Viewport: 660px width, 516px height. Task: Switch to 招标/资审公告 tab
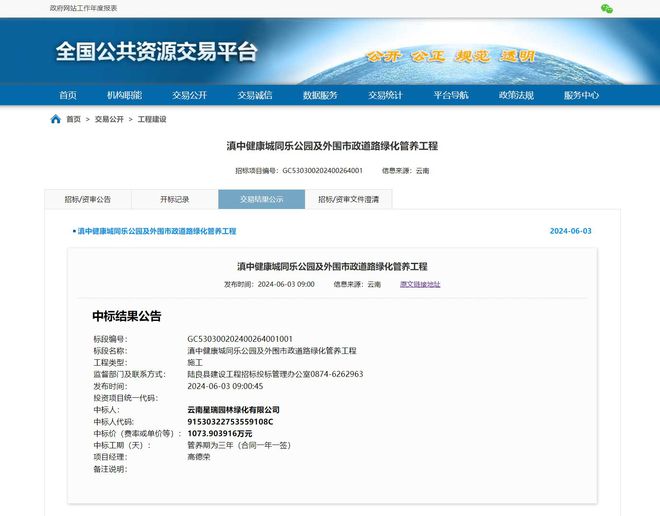[x=88, y=199]
